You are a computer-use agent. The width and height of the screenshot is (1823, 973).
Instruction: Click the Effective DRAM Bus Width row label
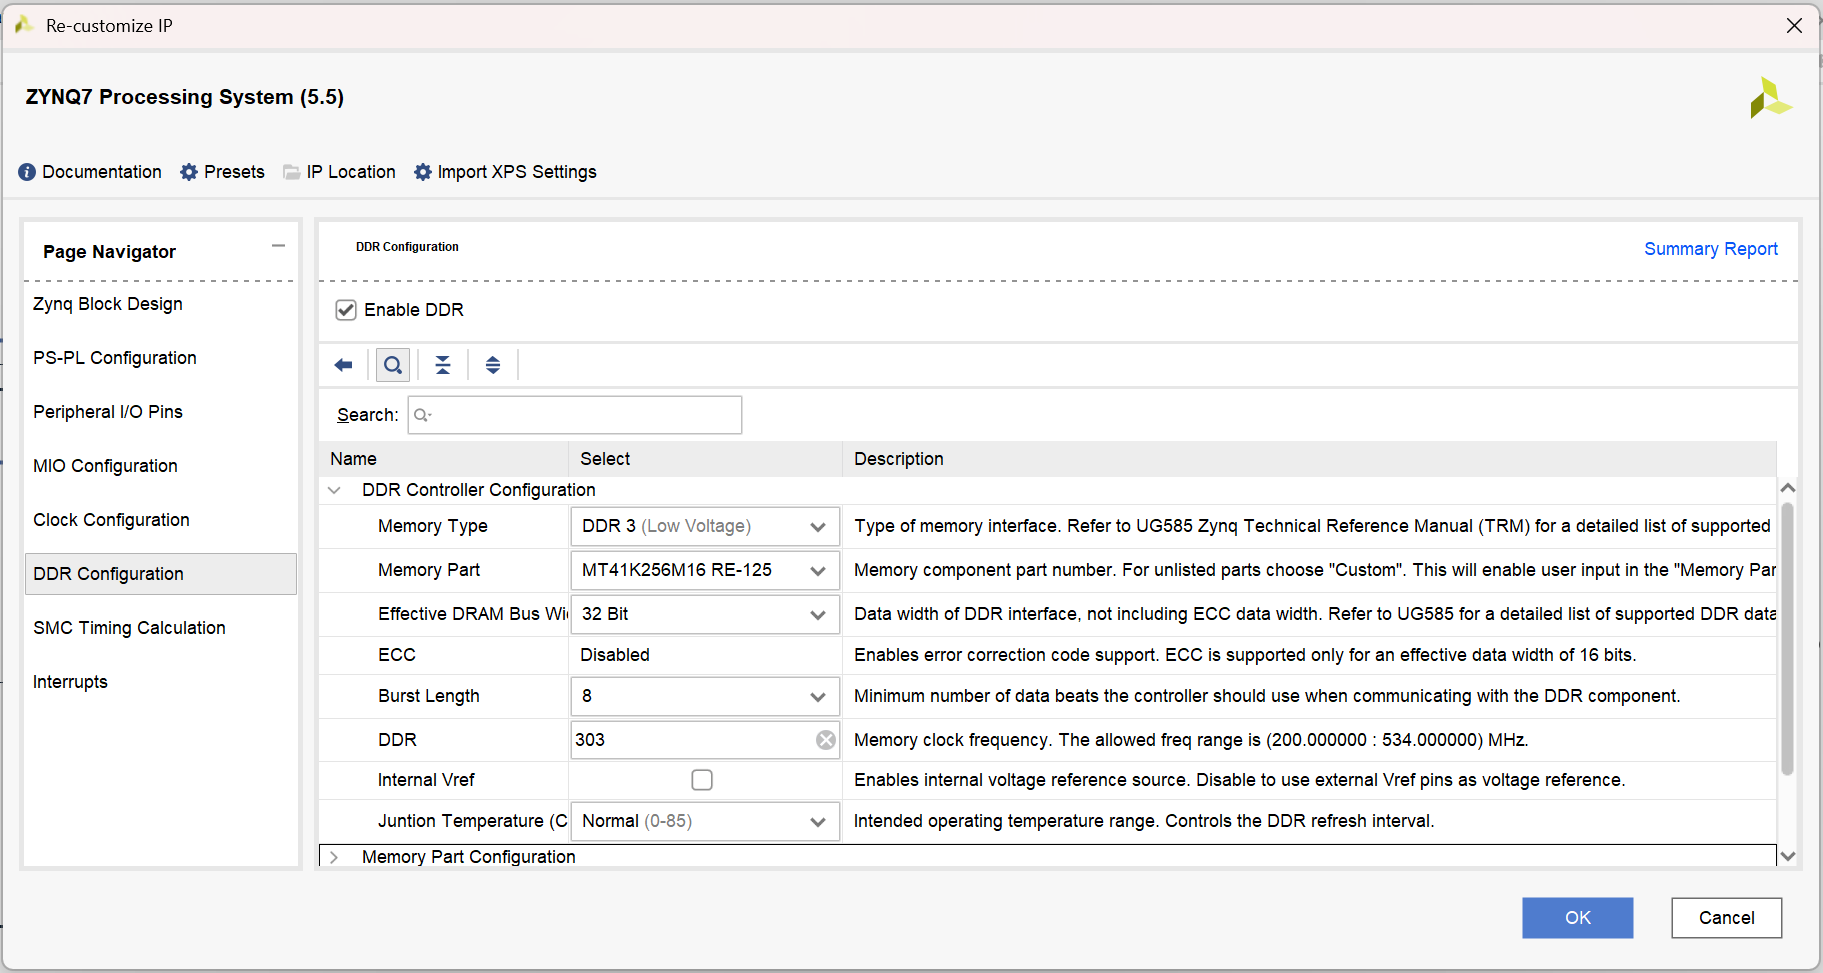pos(473,614)
